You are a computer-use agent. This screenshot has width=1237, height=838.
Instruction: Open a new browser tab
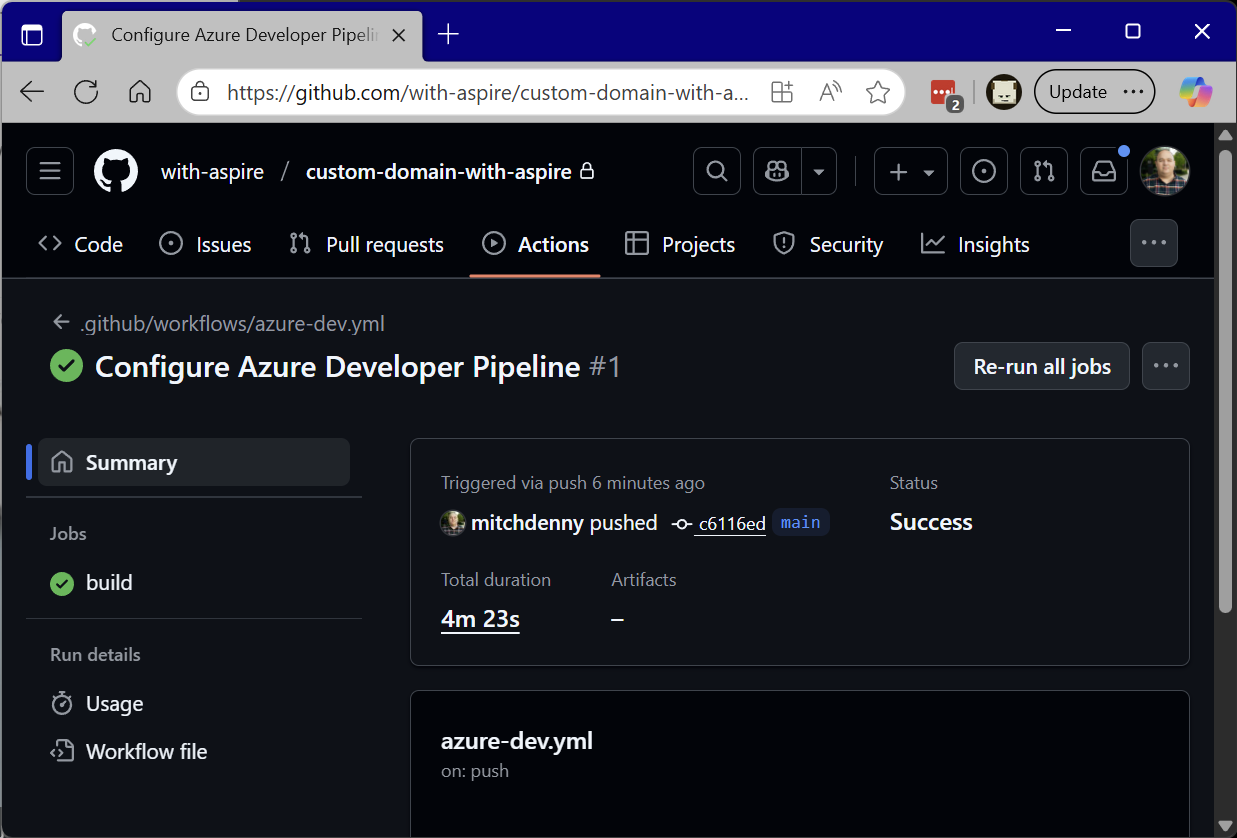(448, 35)
